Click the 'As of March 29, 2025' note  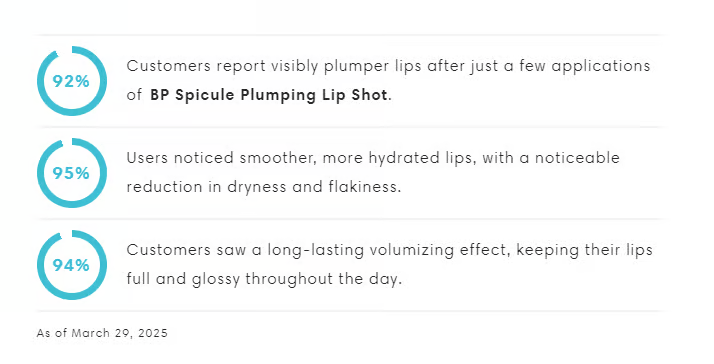point(102,333)
